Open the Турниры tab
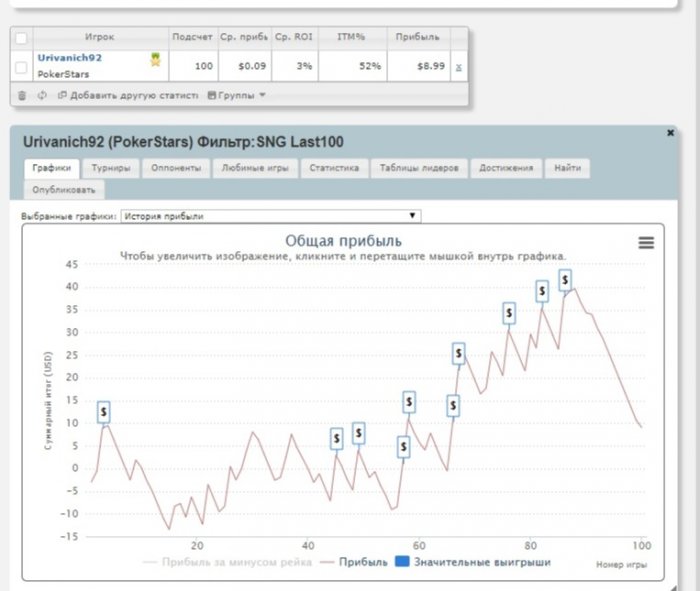The image size is (700, 591). click(x=111, y=168)
